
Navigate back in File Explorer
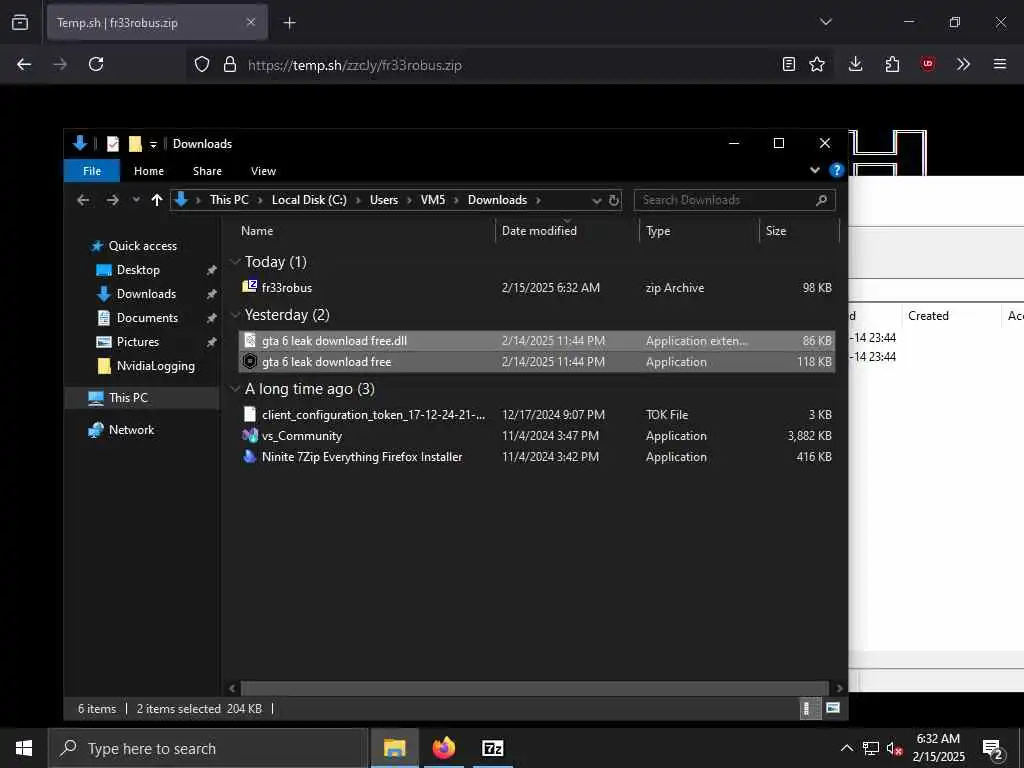(x=83, y=200)
